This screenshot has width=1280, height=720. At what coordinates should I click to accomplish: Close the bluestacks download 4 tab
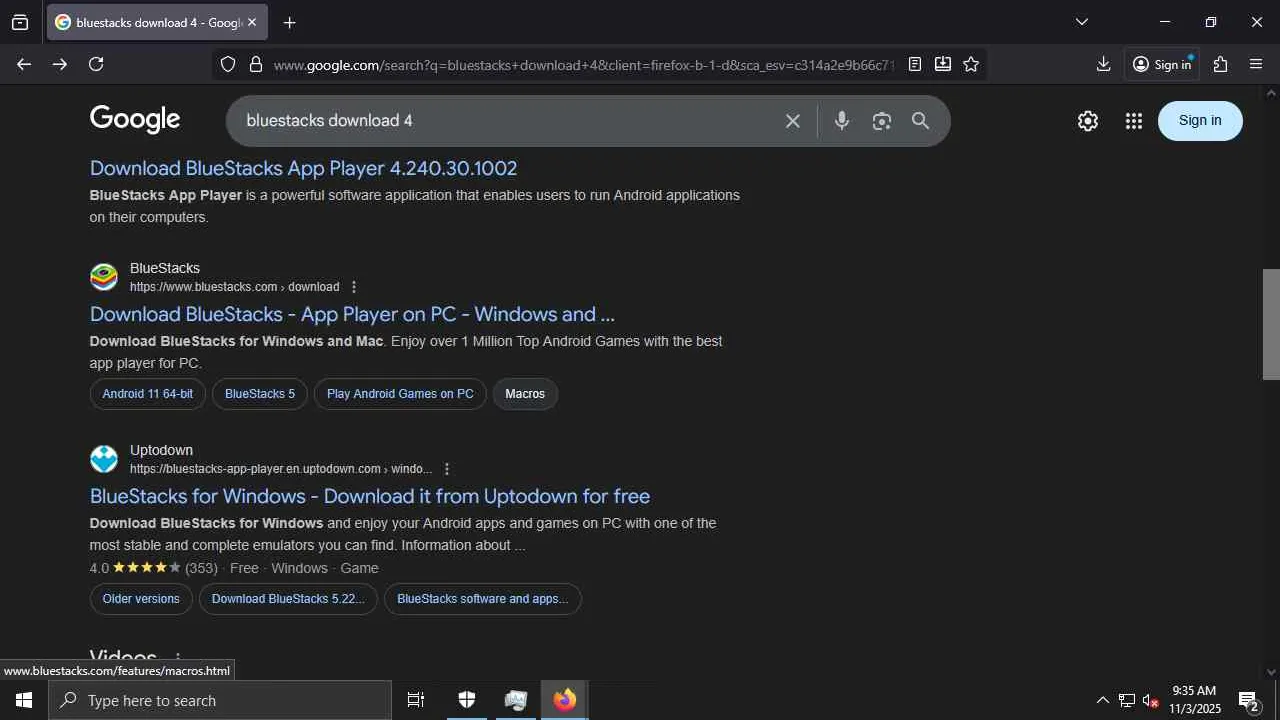(252, 22)
